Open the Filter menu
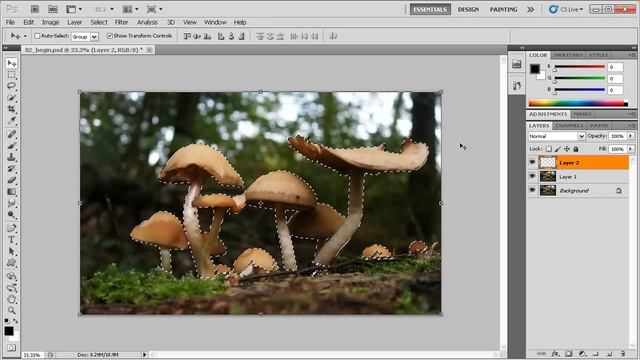This screenshot has height=360, width=640. pyautogui.click(x=121, y=22)
